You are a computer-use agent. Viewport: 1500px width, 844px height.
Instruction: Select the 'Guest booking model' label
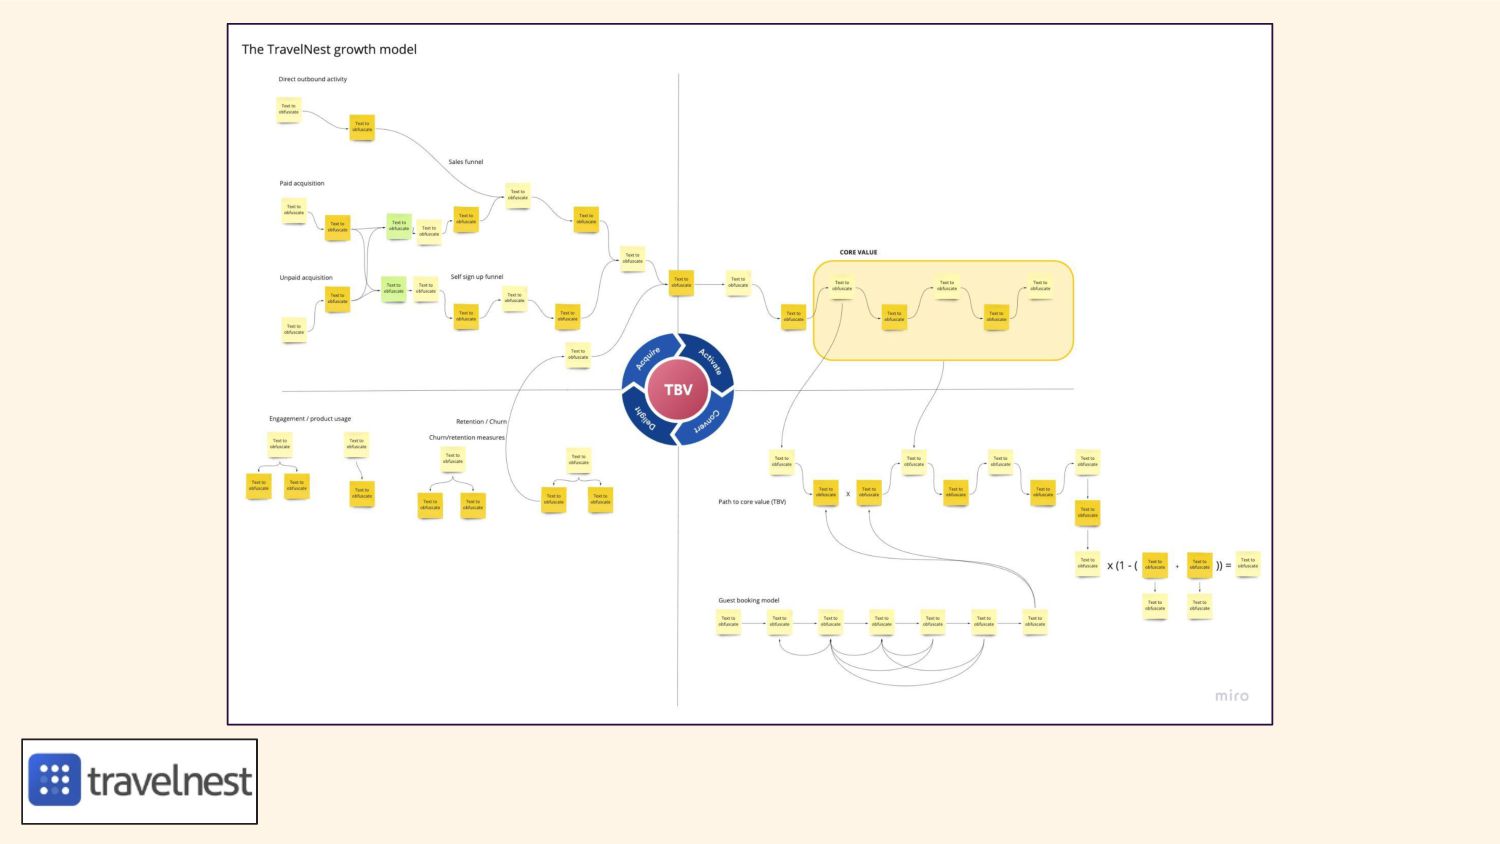coord(748,601)
